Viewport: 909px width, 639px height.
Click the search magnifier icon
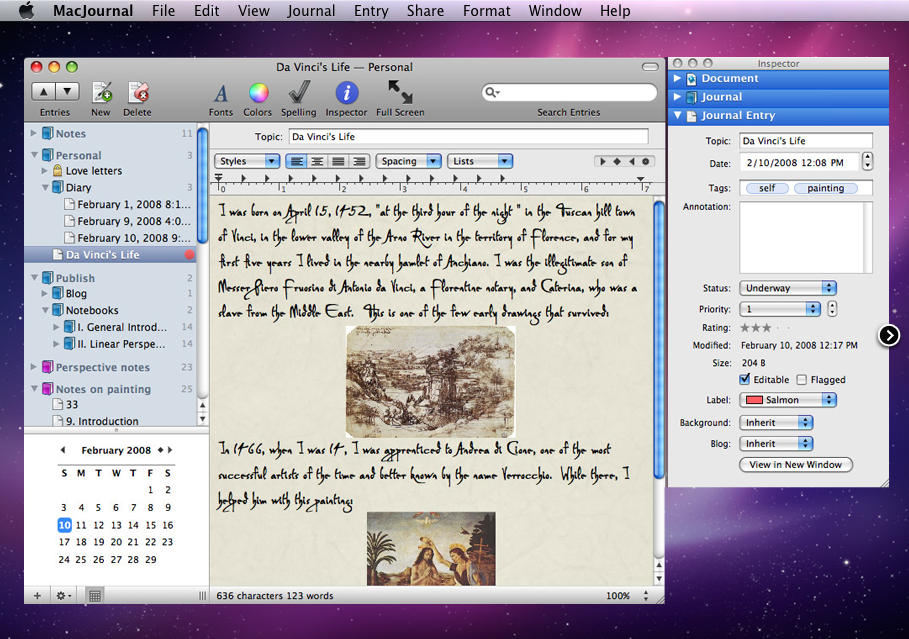(x=492, y=92)
